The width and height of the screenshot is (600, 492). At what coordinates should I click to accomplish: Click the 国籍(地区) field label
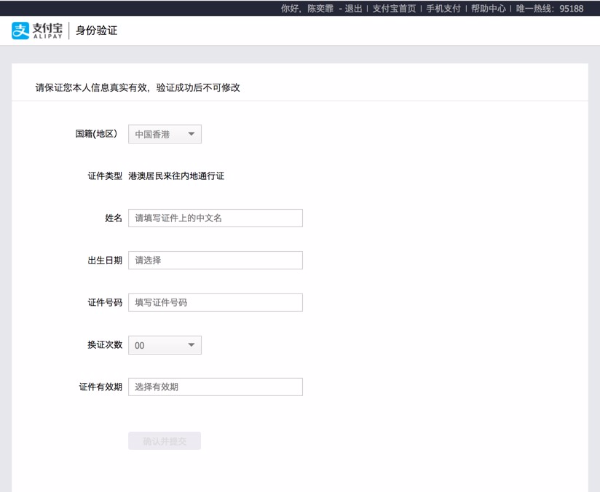pos(97,134)
